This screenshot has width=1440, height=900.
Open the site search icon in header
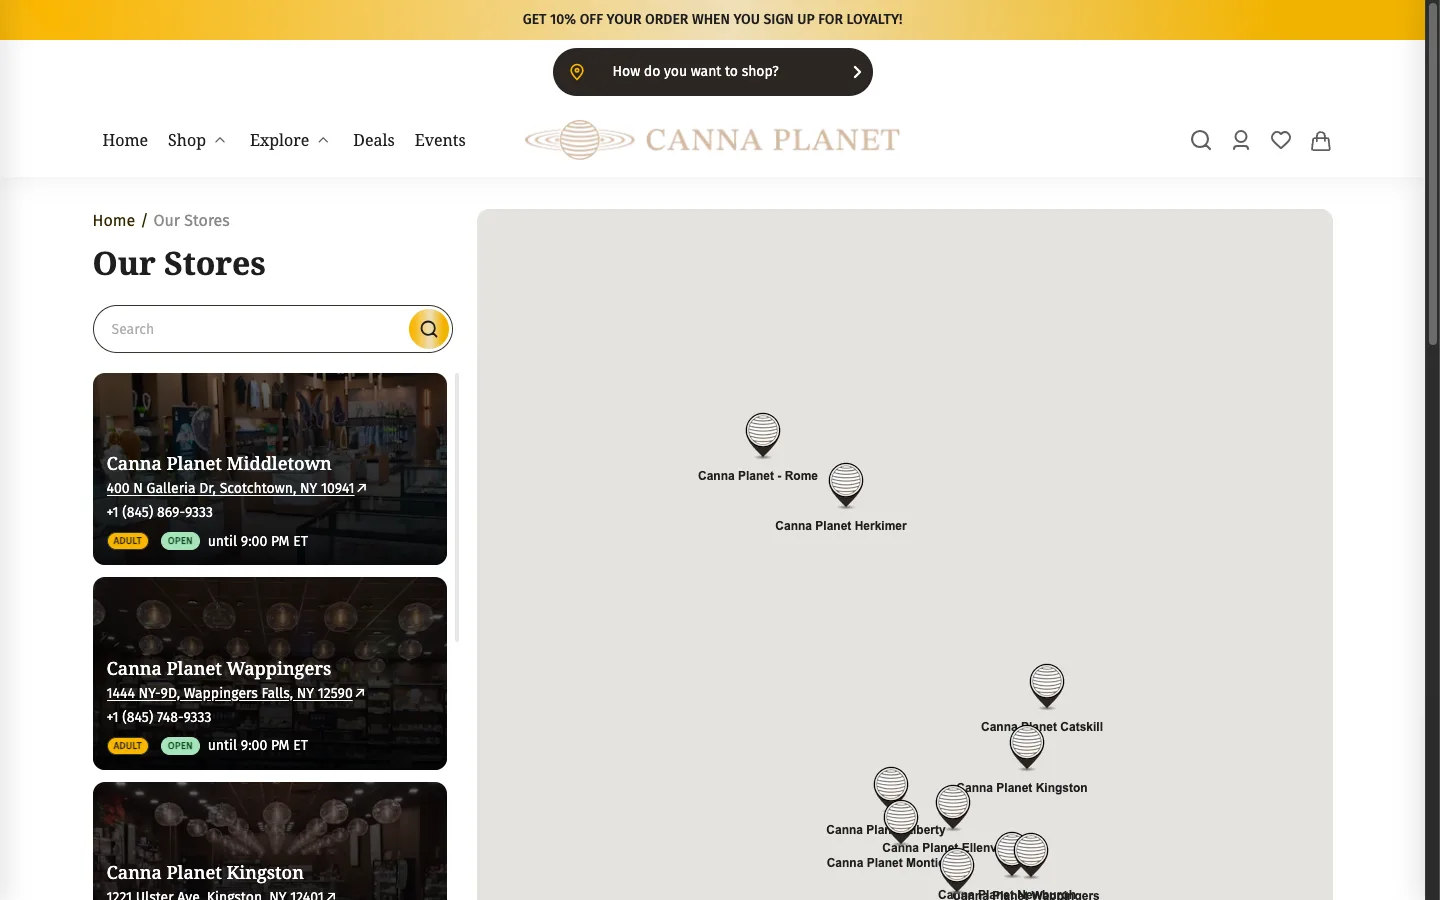(1201, 141)
